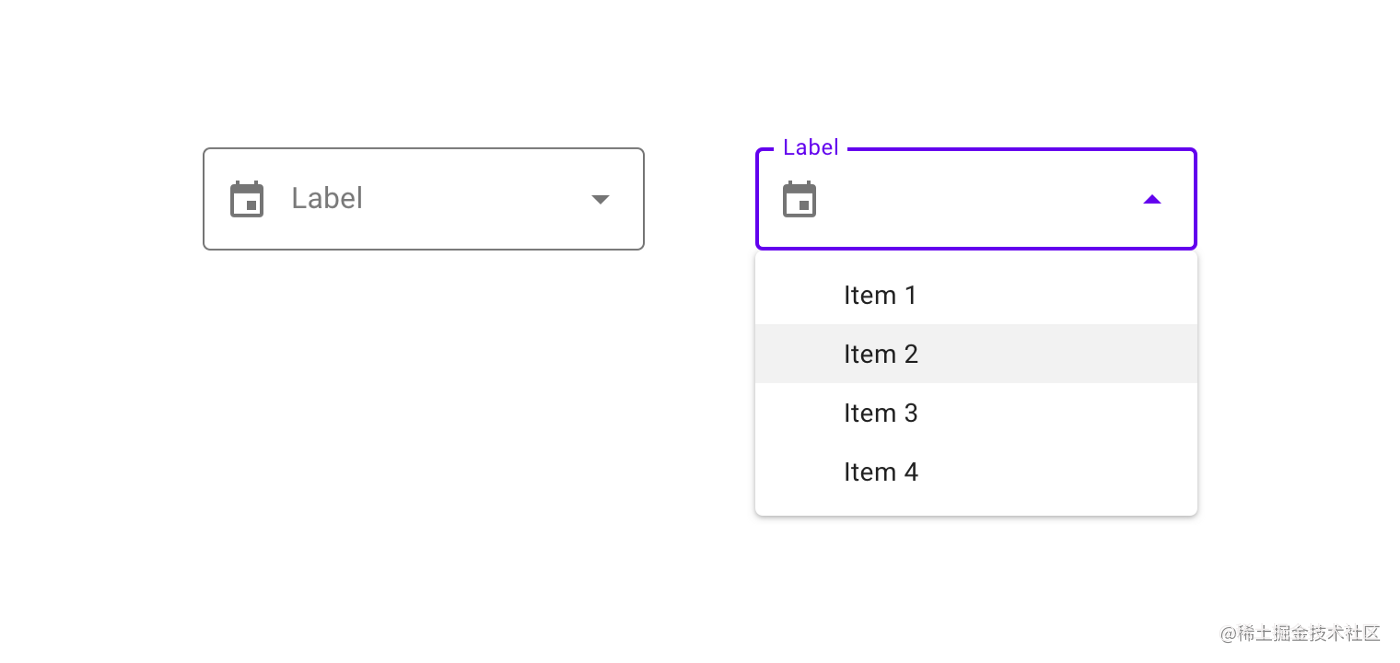Click the blank space inside the gray-outlined select field
The width and height of the screenshot is (1400, 663).
click(470, 199)
